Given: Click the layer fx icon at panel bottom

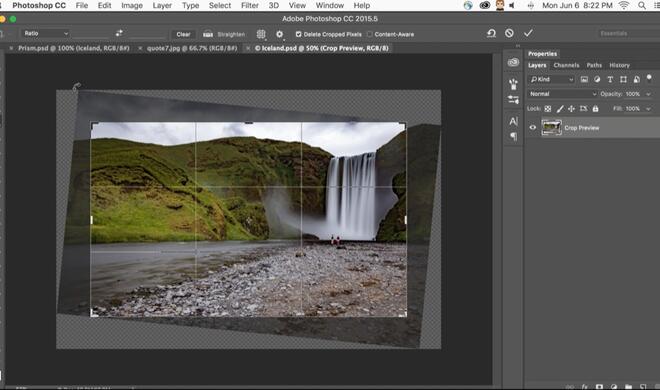Looking at the screenshot, I should point(585,387).
